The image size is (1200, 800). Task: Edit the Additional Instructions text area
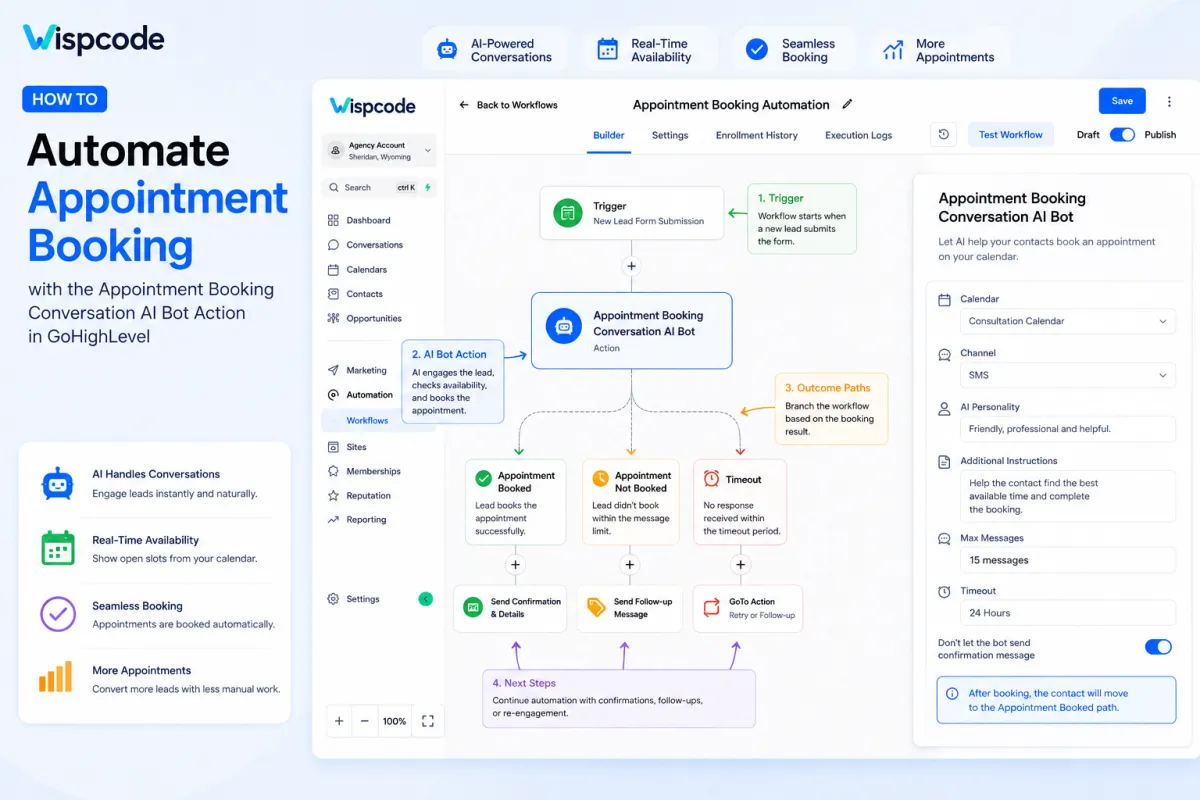click(1067, 496)
